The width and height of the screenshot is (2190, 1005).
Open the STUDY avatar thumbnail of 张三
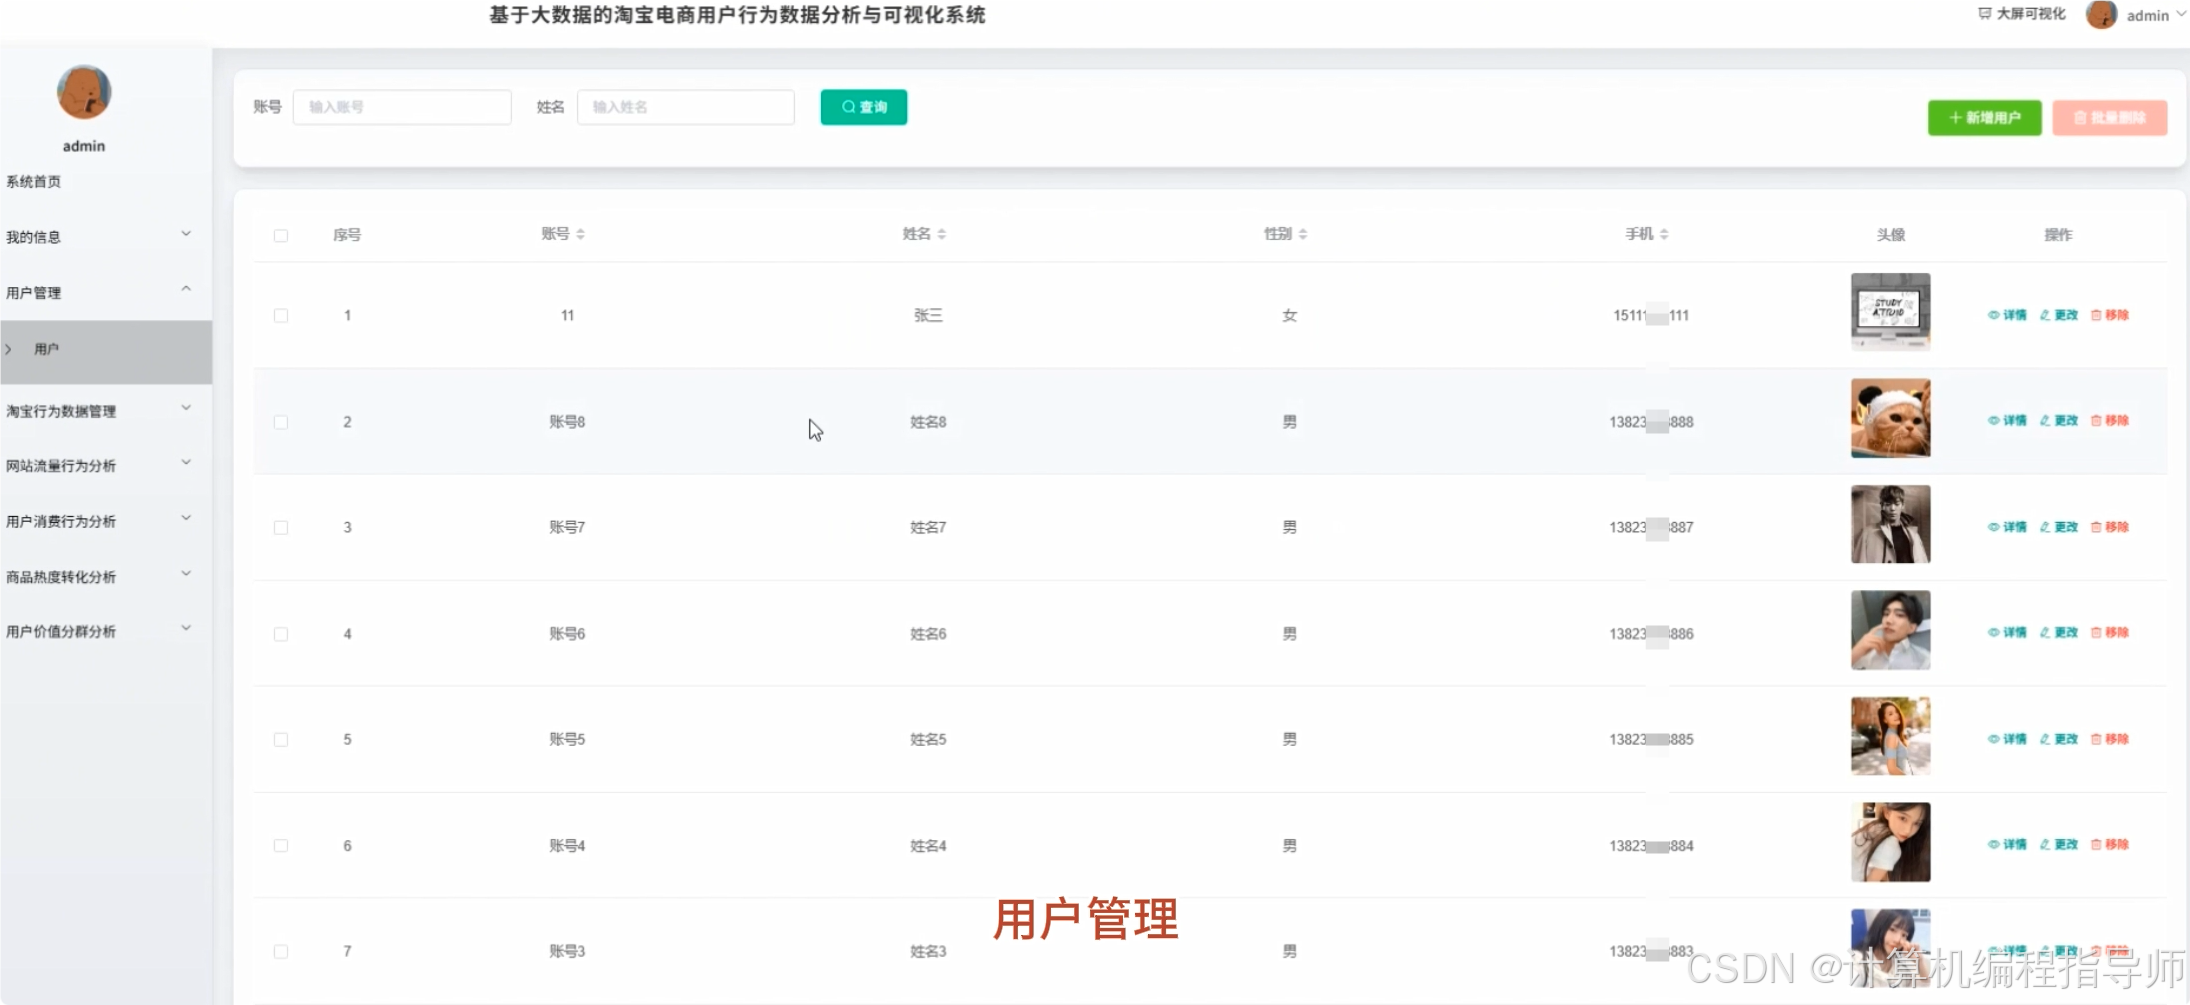[1890, 312]
